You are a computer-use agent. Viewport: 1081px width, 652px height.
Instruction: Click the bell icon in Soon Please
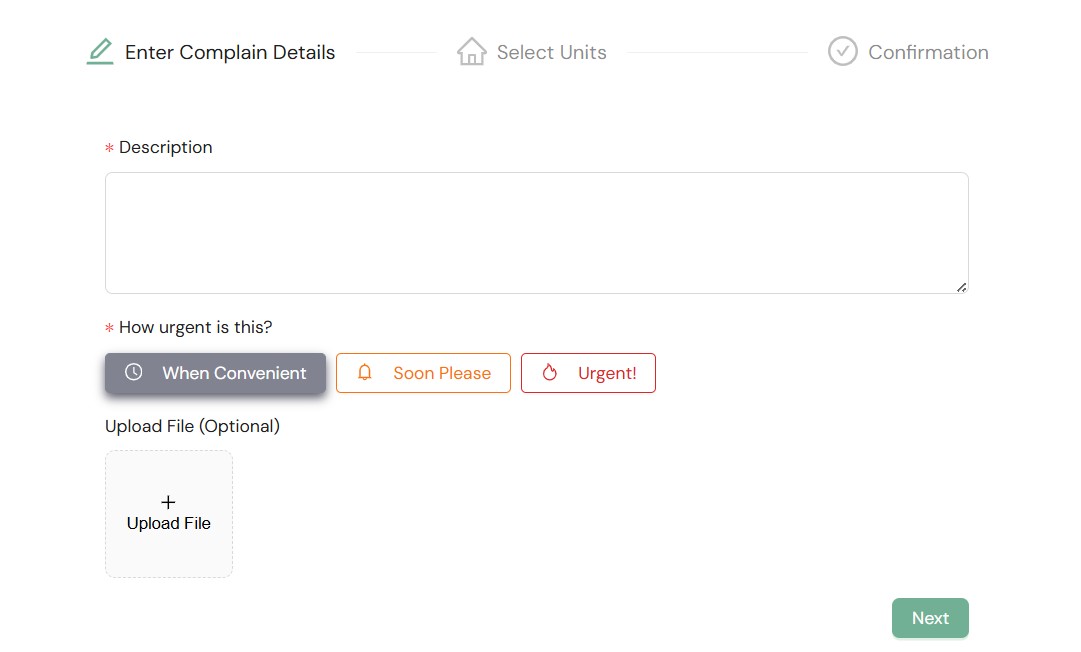[x=365, y=373]
